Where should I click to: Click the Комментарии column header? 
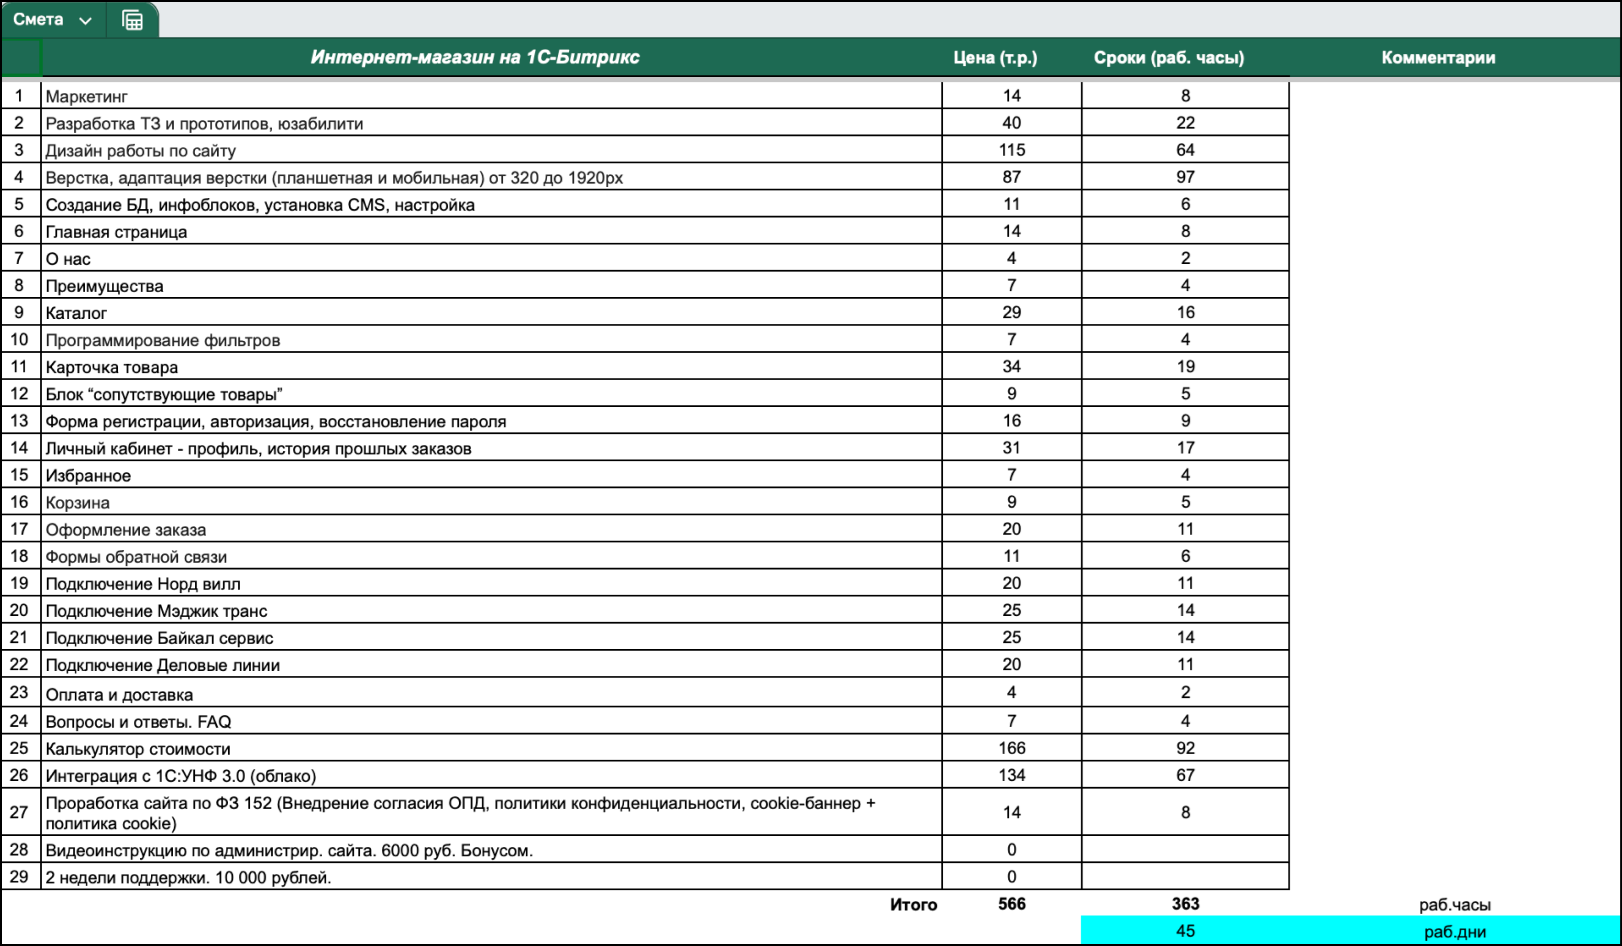point(1438,58)
